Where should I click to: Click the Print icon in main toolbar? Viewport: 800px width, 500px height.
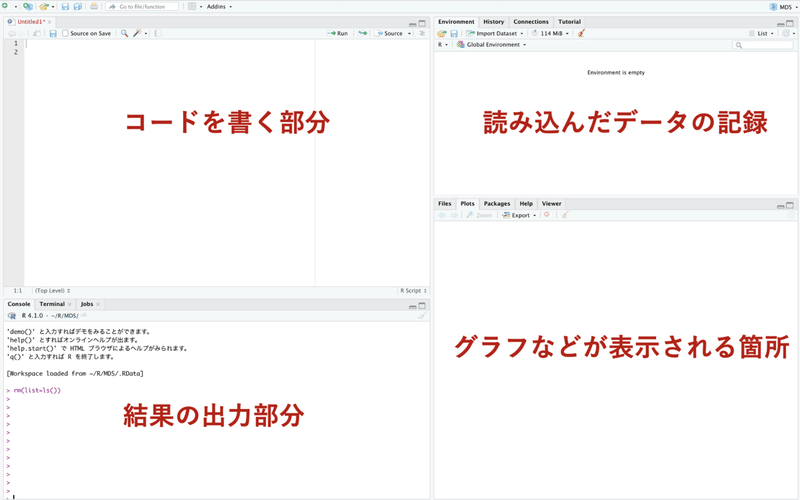pos(94,7)
